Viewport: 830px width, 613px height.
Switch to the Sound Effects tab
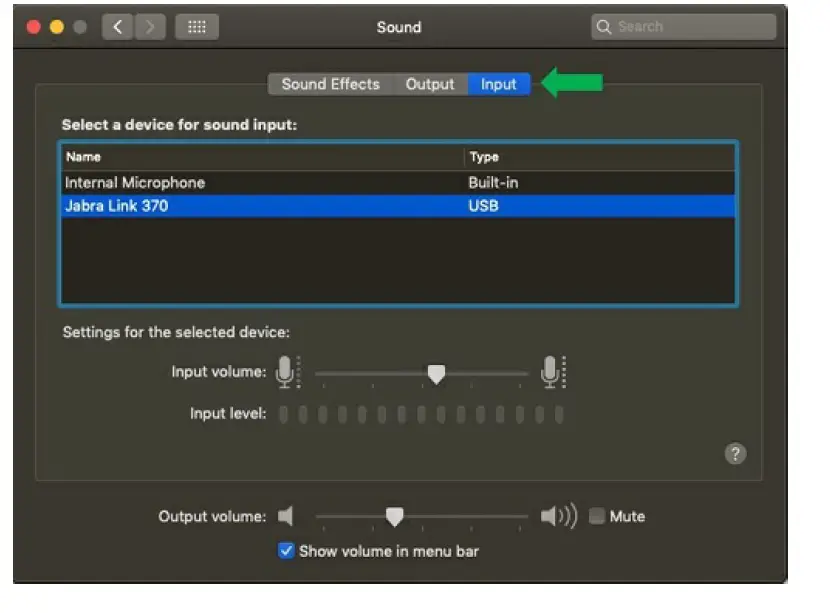tap(330, 84)
